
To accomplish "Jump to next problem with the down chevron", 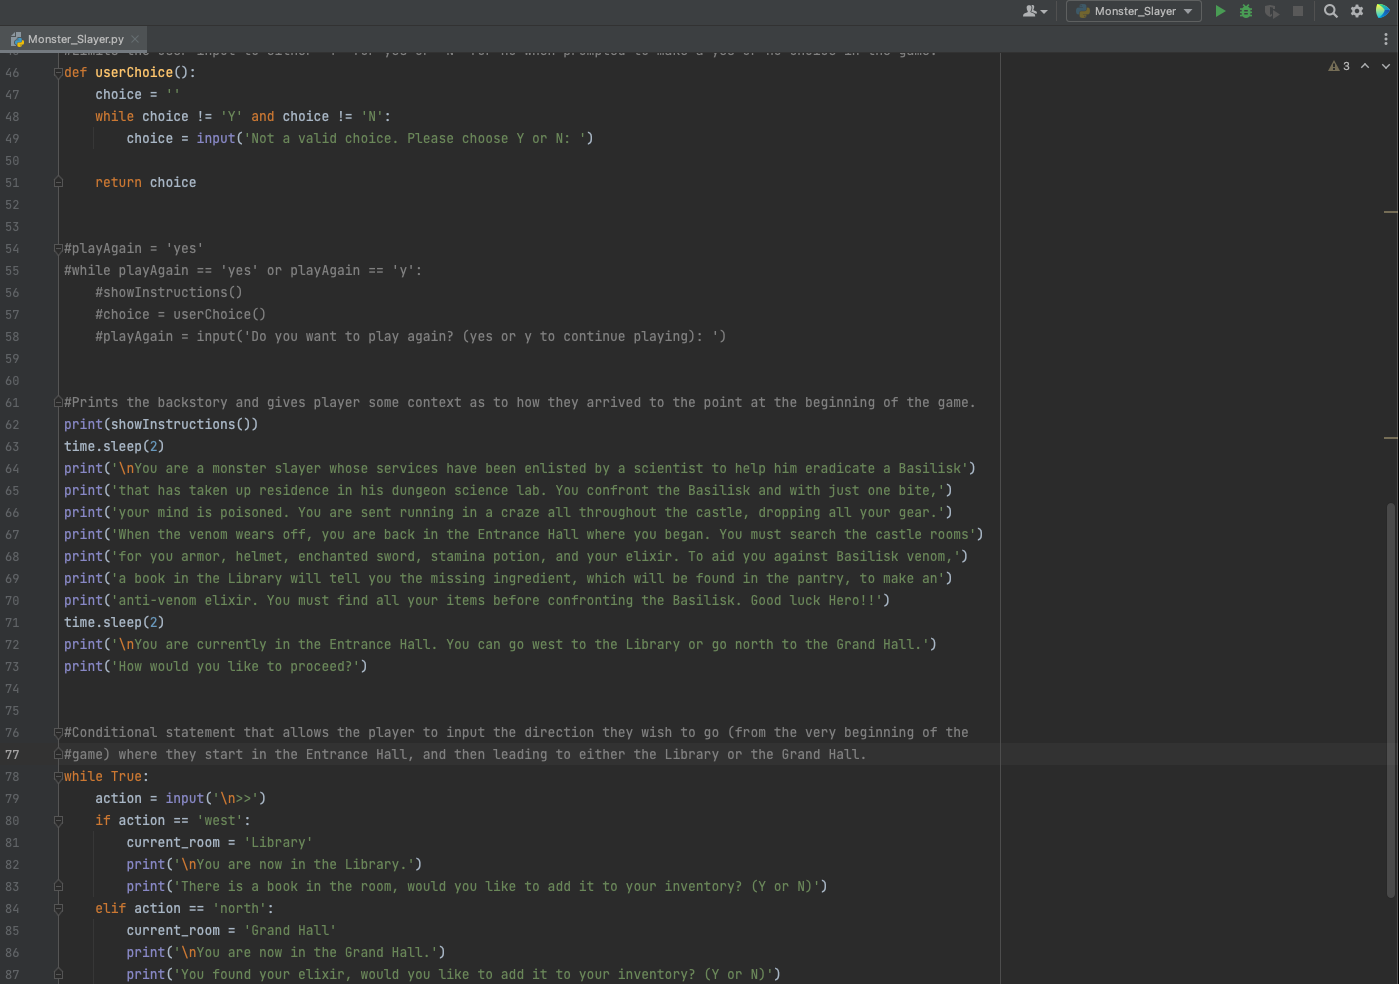I will [1384, 65].
